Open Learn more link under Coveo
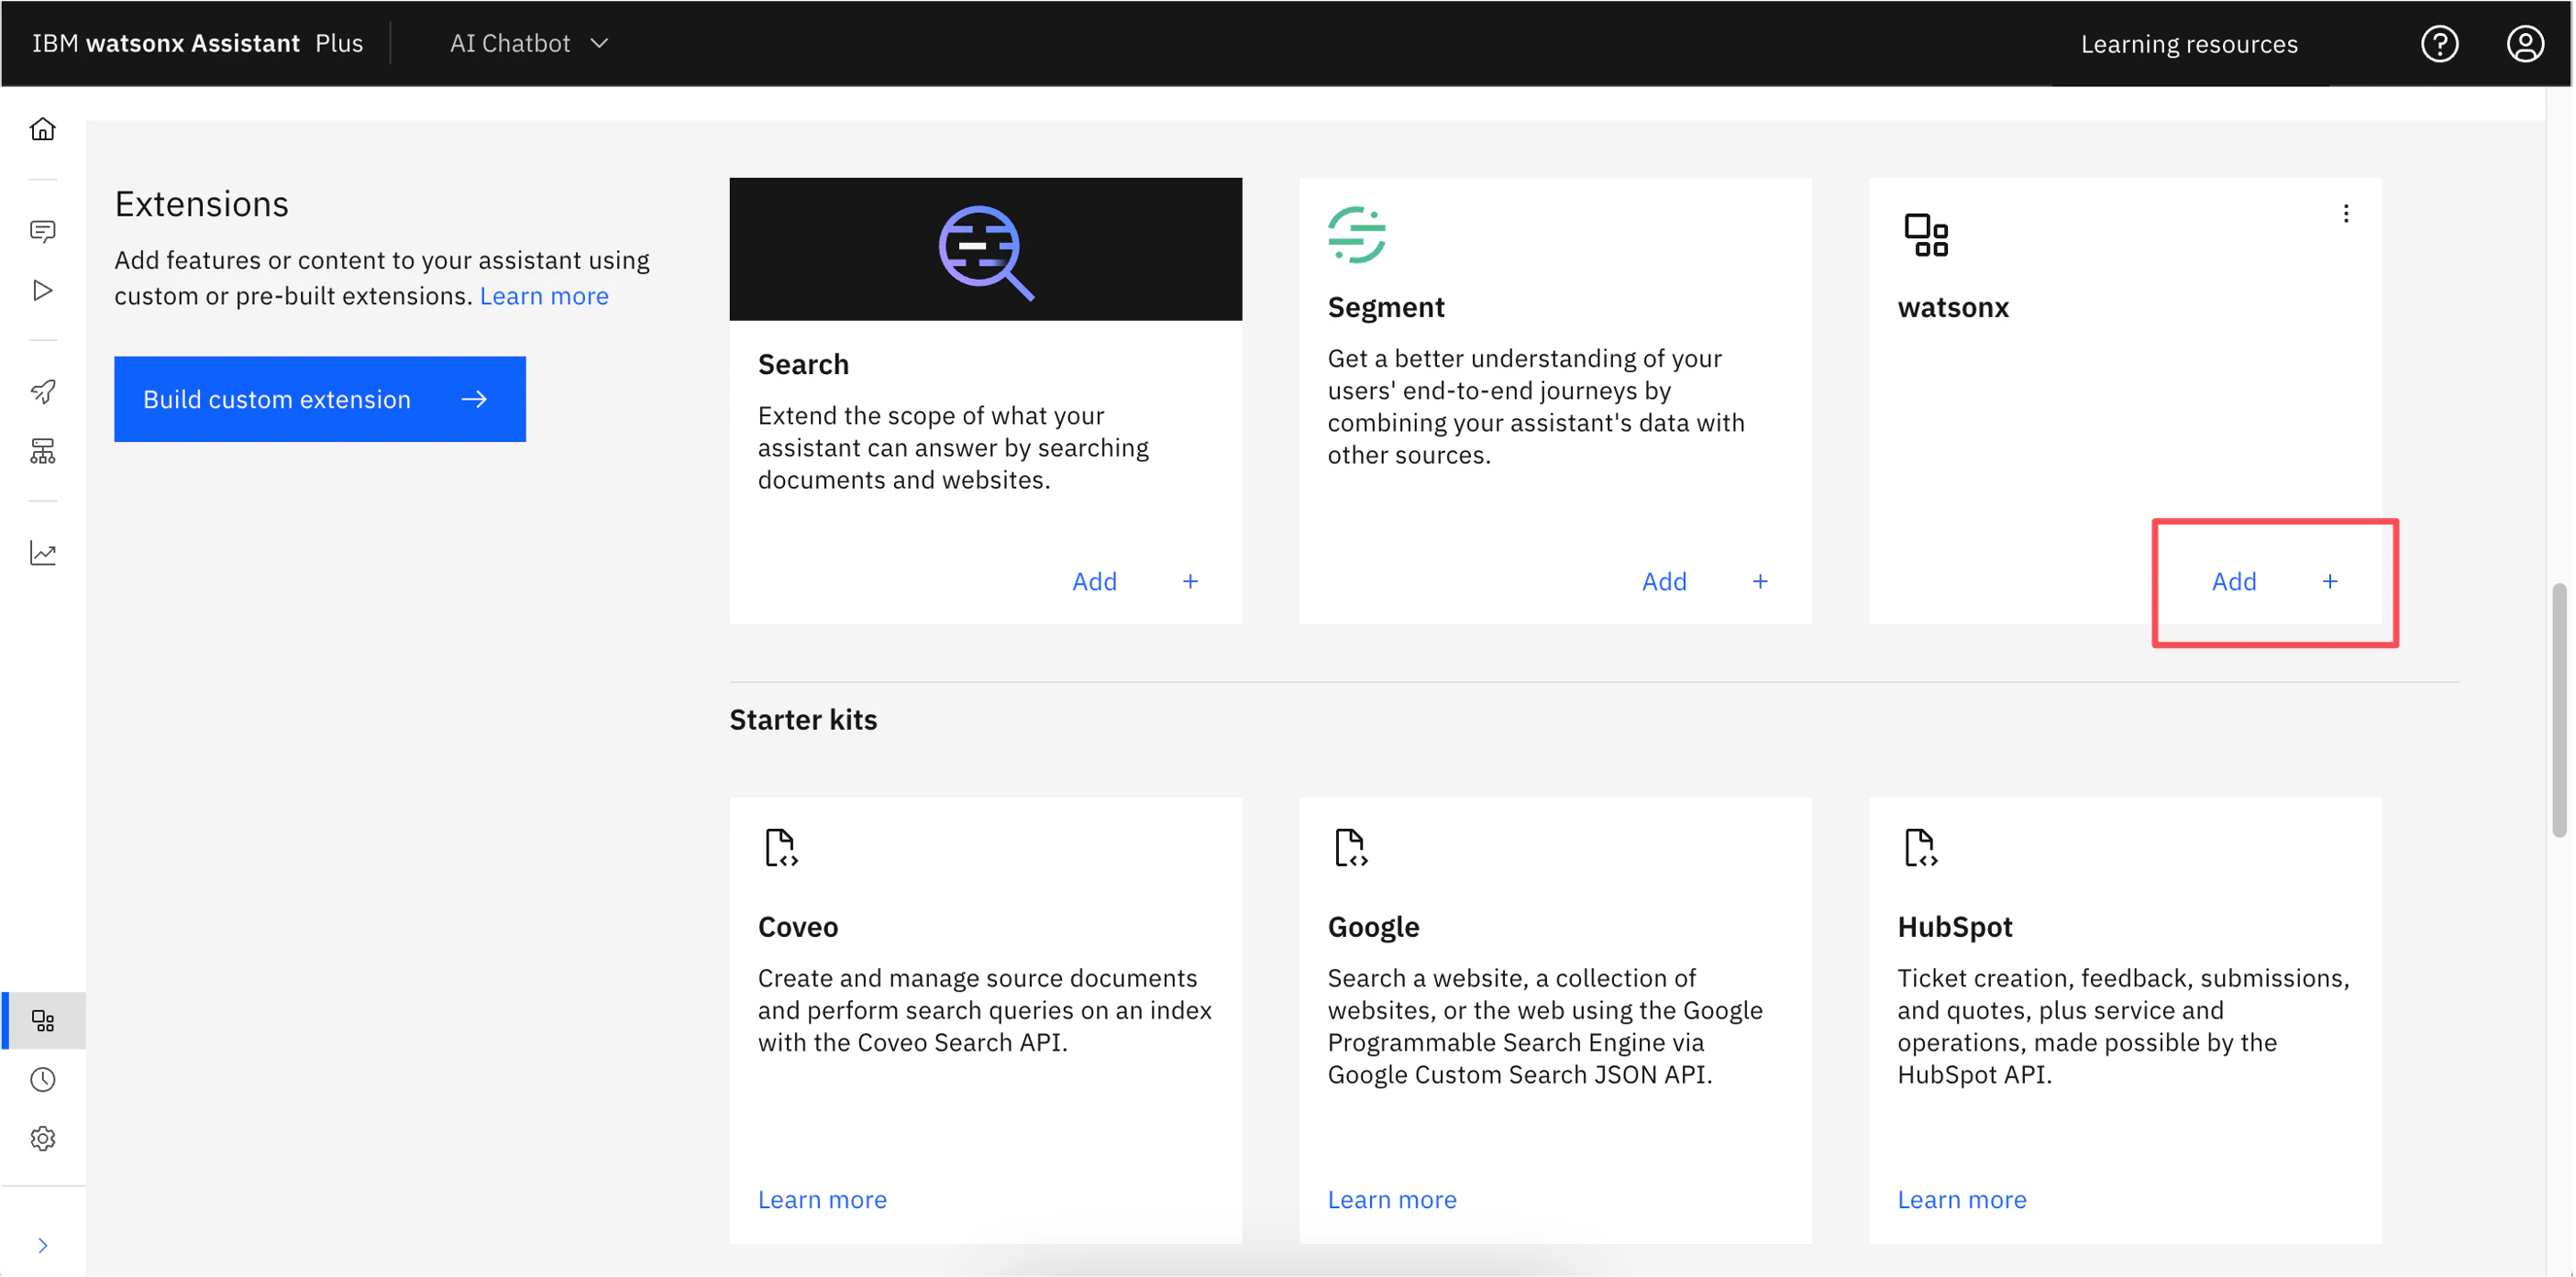 pyautogui.click(x=822, y=1200)
